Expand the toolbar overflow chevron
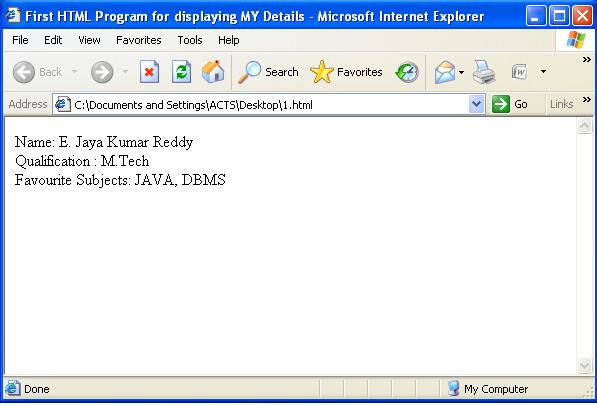The width and height of the screenshot is (597, 405). 587,59
